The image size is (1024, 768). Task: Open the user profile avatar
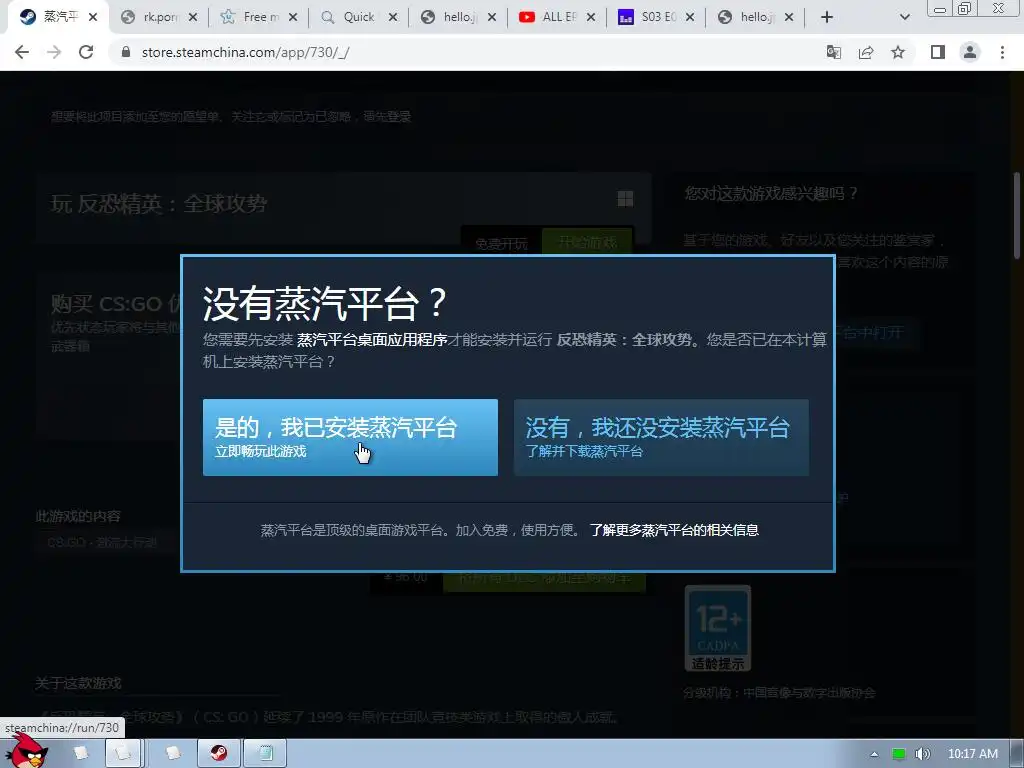pos(970,52)
